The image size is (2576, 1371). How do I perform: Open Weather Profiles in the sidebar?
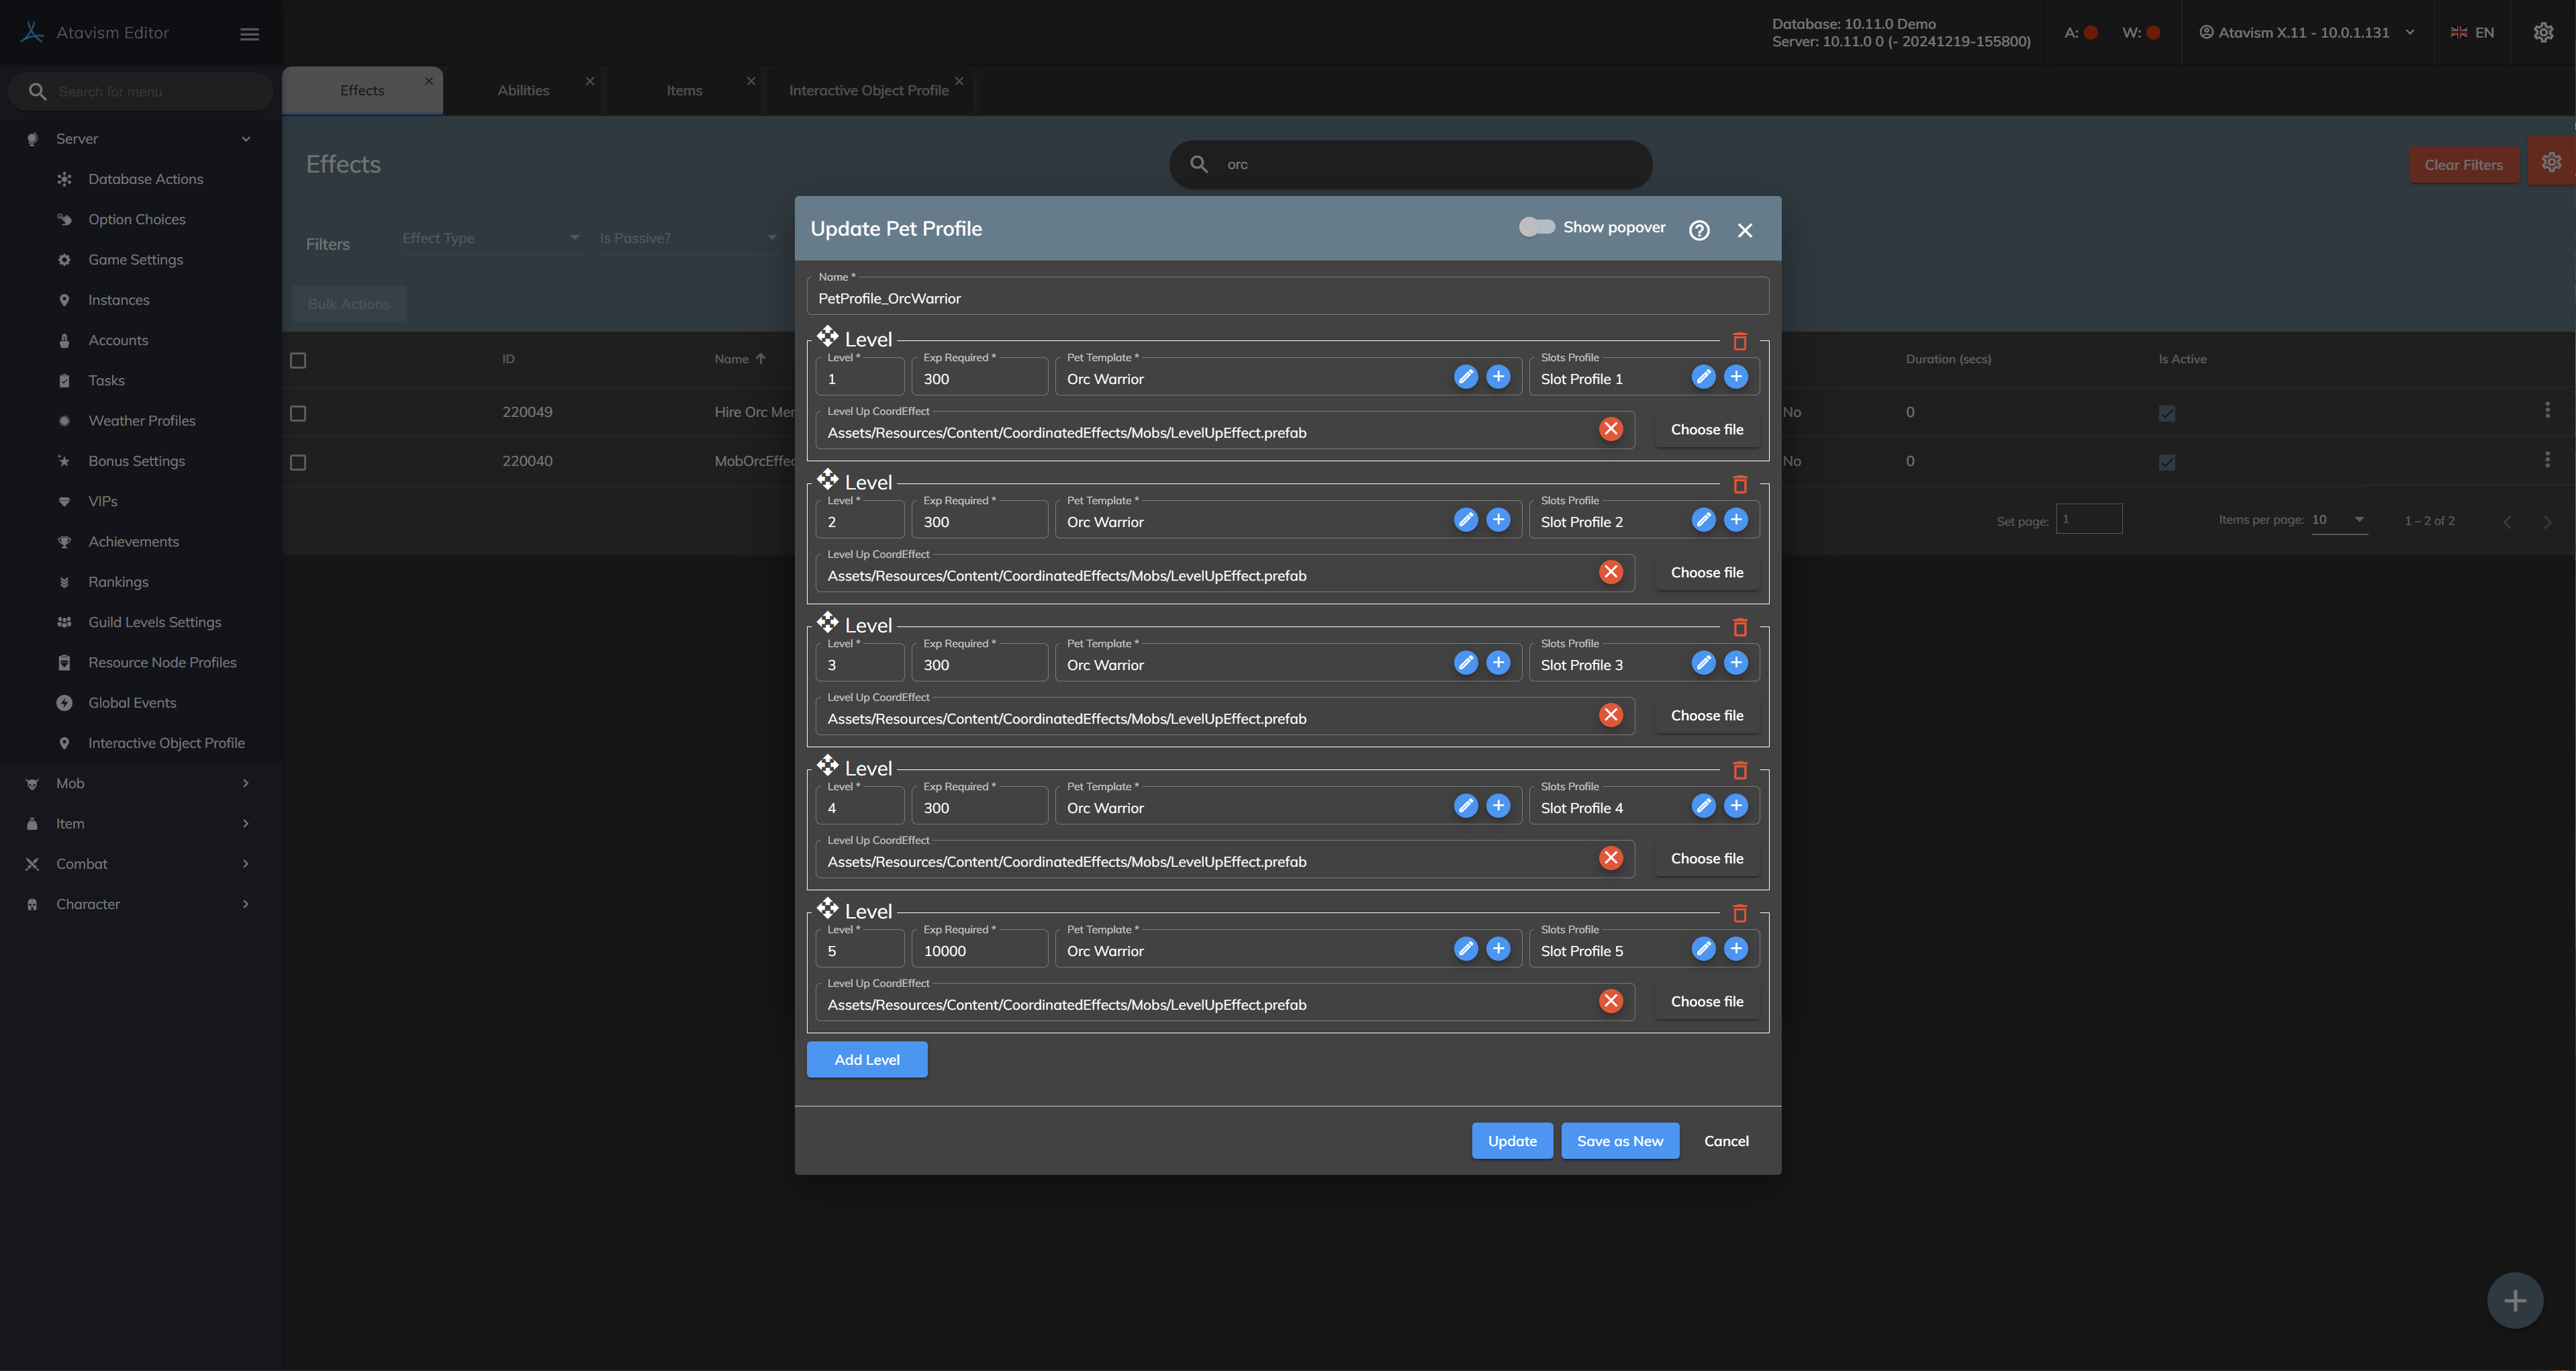[x=142, y=421]
